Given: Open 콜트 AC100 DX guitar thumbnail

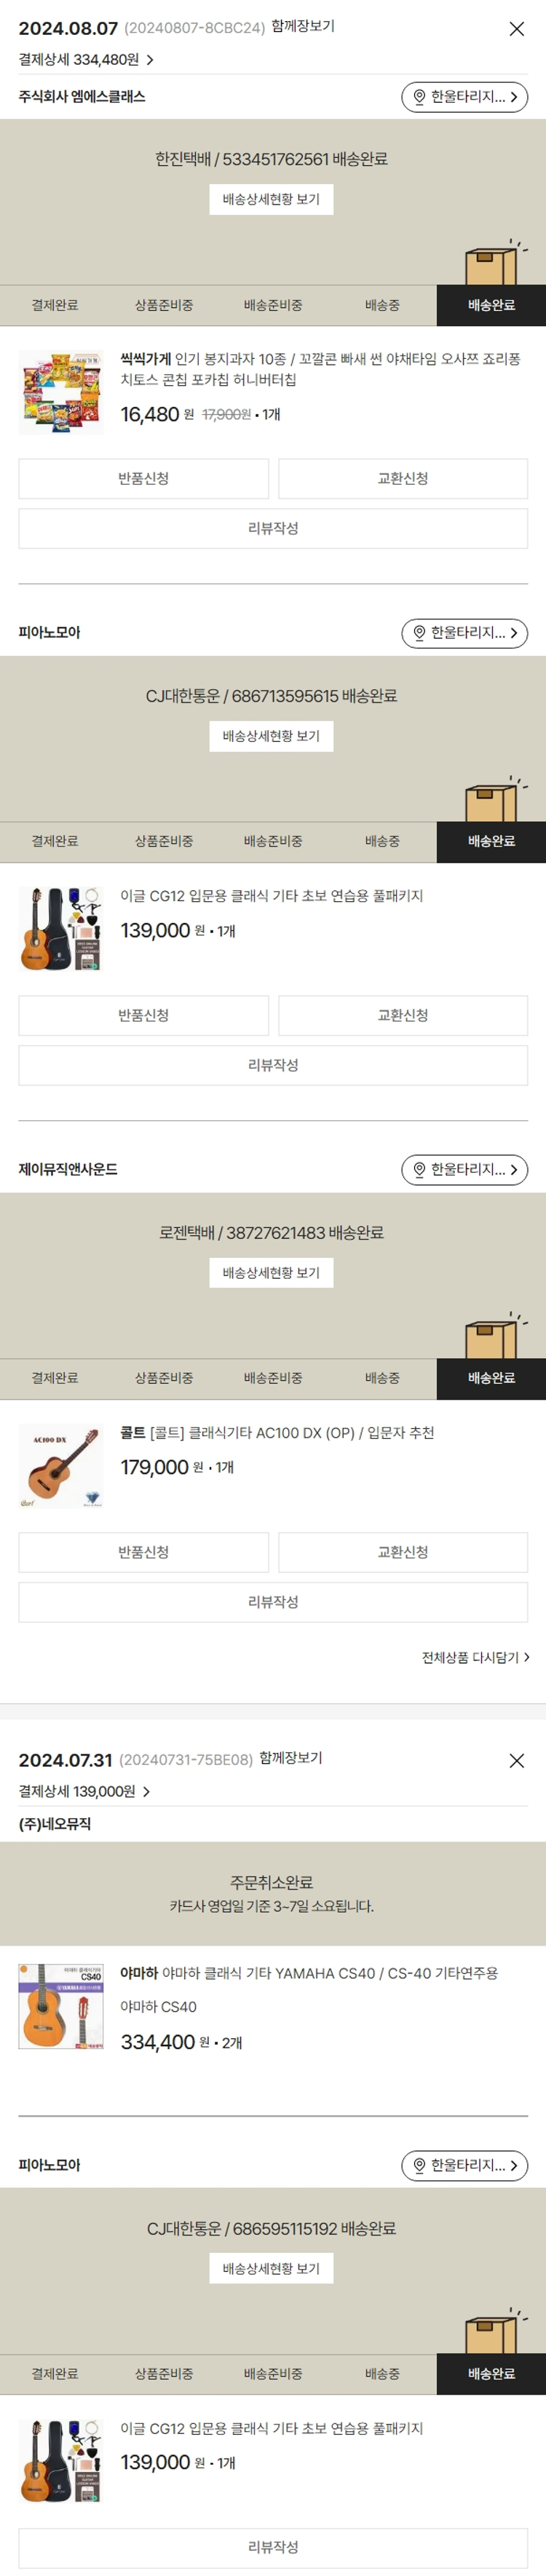Looking at the screenshot, I should 61,1465.
